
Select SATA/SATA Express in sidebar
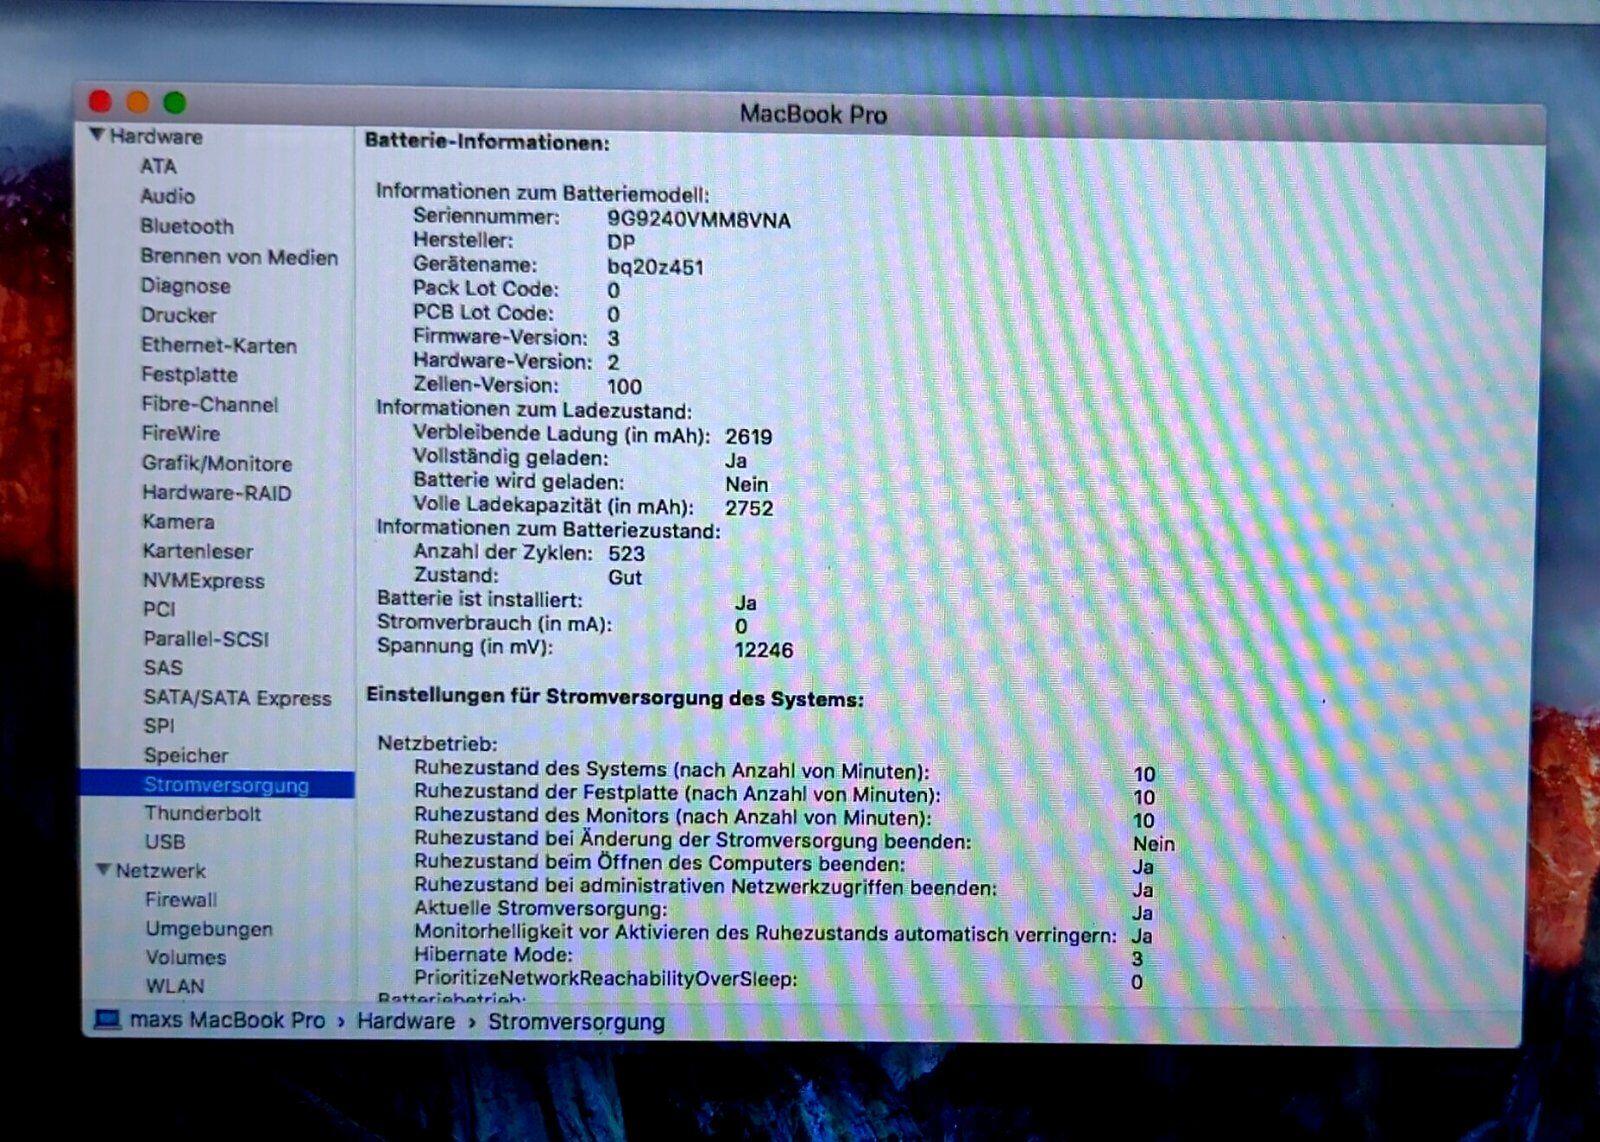pyautogui.click(x=237, y=698)
